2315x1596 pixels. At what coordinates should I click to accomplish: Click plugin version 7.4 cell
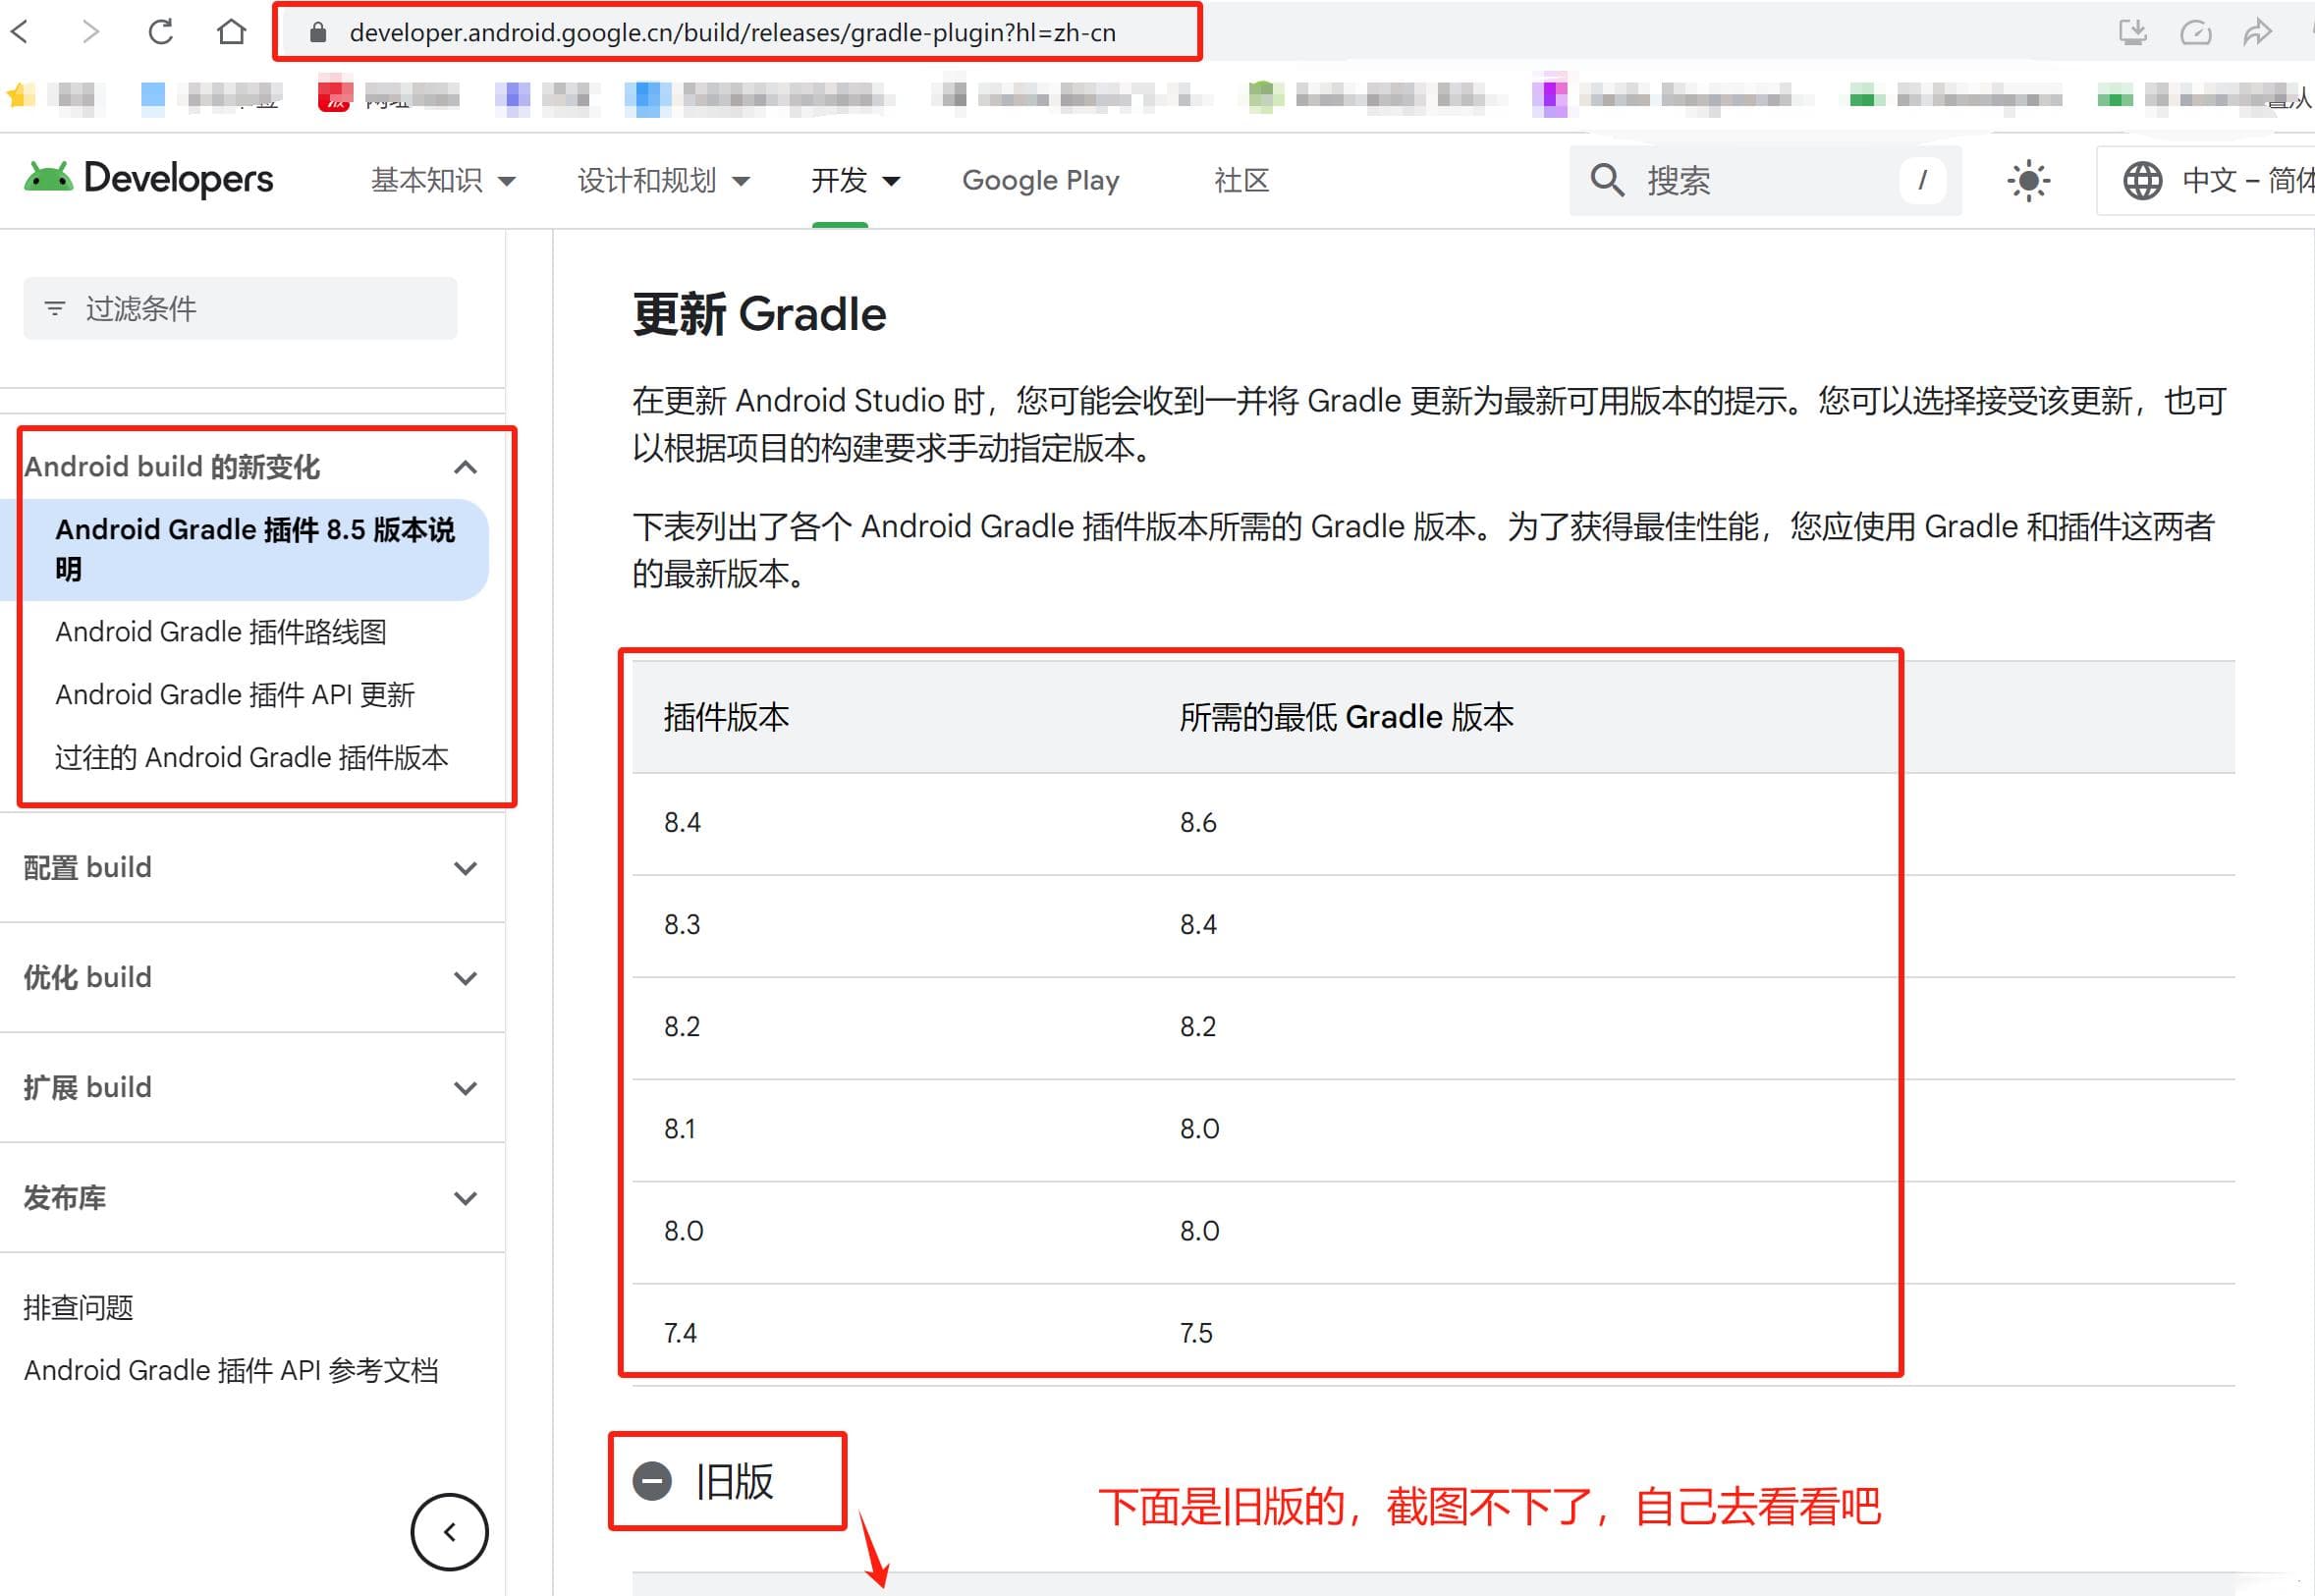(681, 1333)
